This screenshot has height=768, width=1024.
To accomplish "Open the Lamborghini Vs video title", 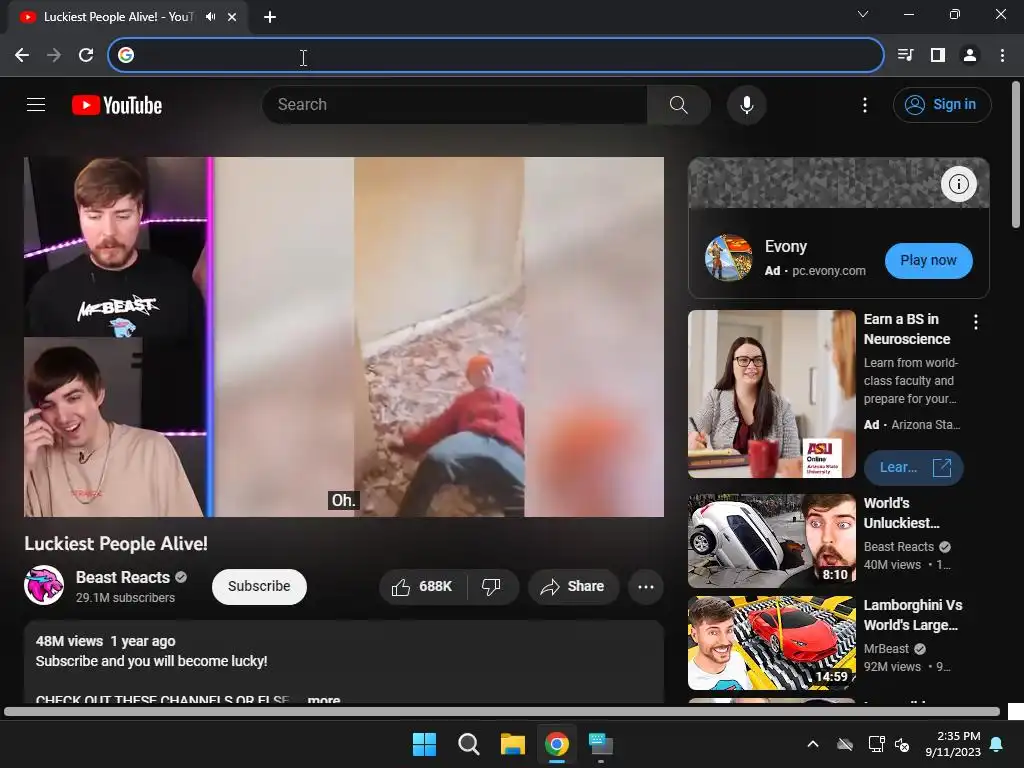I will [x=912, y=615].
